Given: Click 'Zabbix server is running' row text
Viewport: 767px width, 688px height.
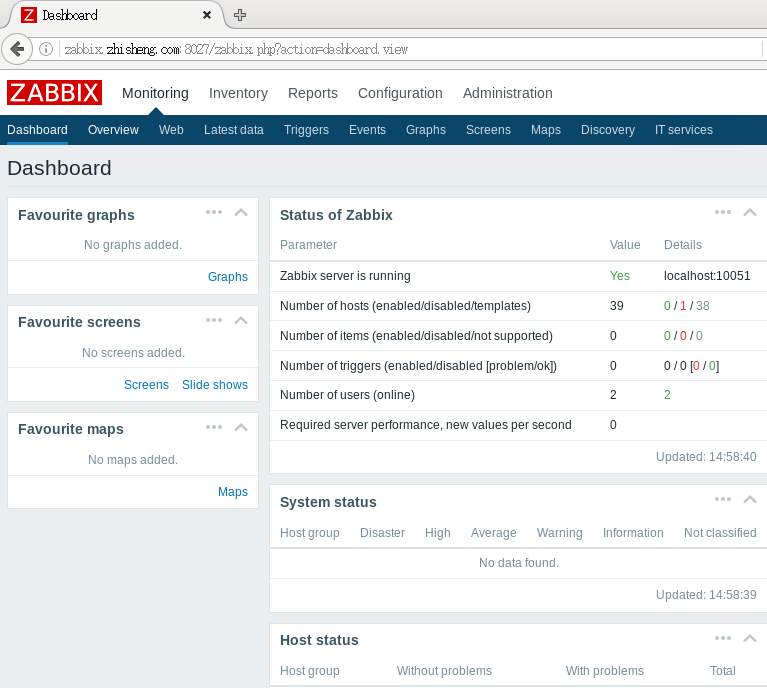Looking at the screenshot, I should (x=345, y=275).
